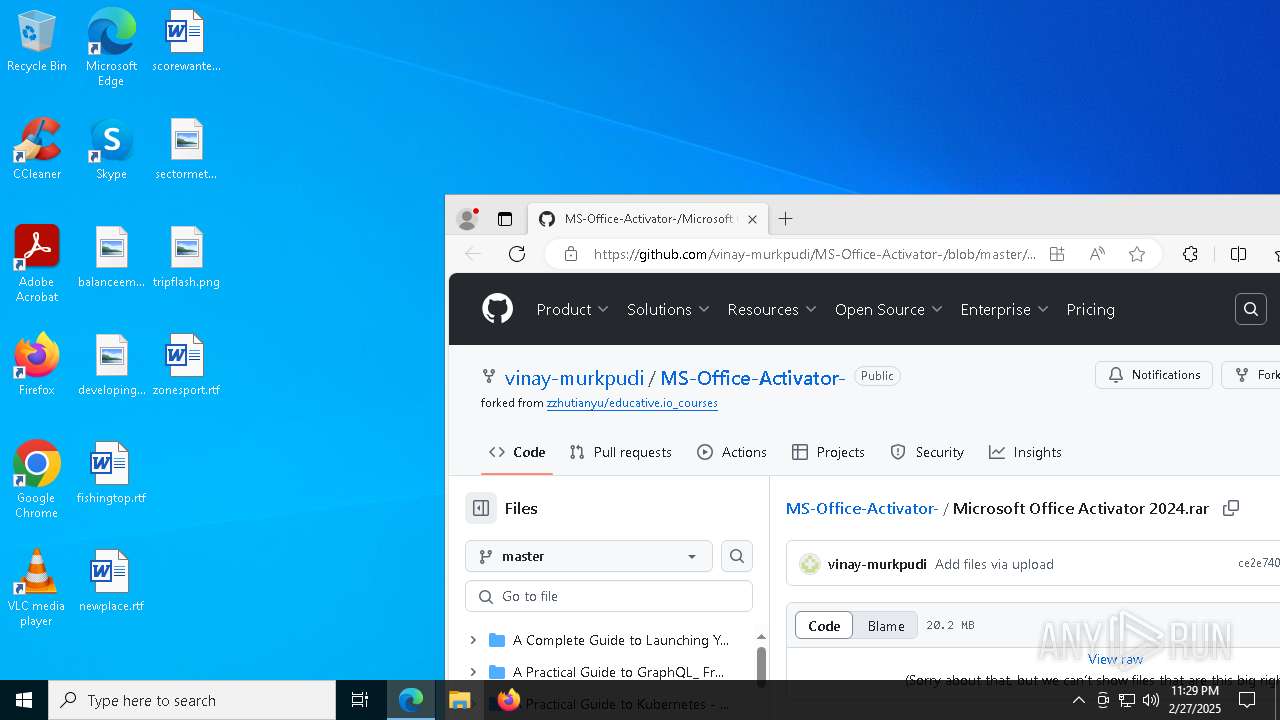The width and height of the screenshot is (1280, 720).
Task: Open Google Chrome desktop shortcut
Action: click(x=37, y=480)
